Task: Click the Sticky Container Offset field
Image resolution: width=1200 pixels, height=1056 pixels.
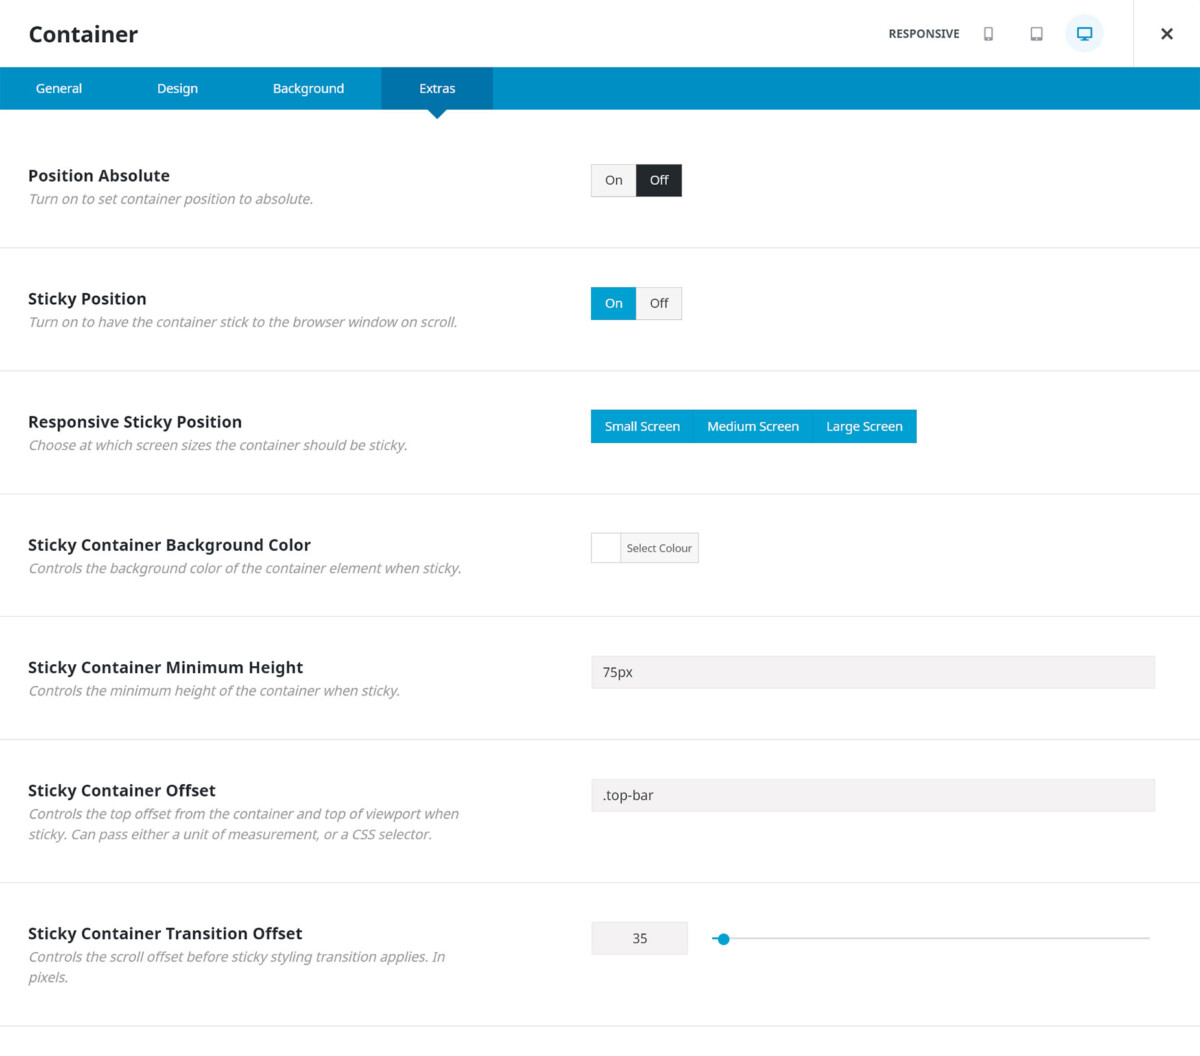Action: point(873,795)
